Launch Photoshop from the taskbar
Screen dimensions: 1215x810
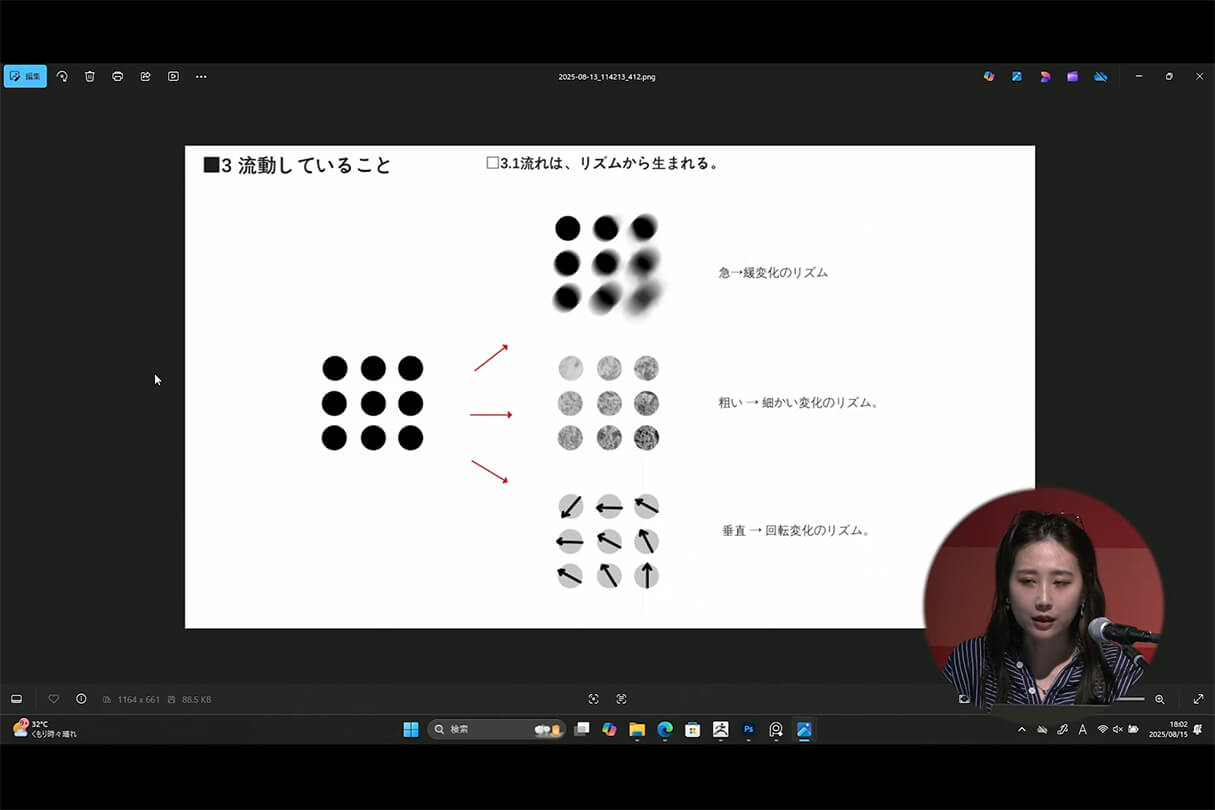click(x=748, y=729)
